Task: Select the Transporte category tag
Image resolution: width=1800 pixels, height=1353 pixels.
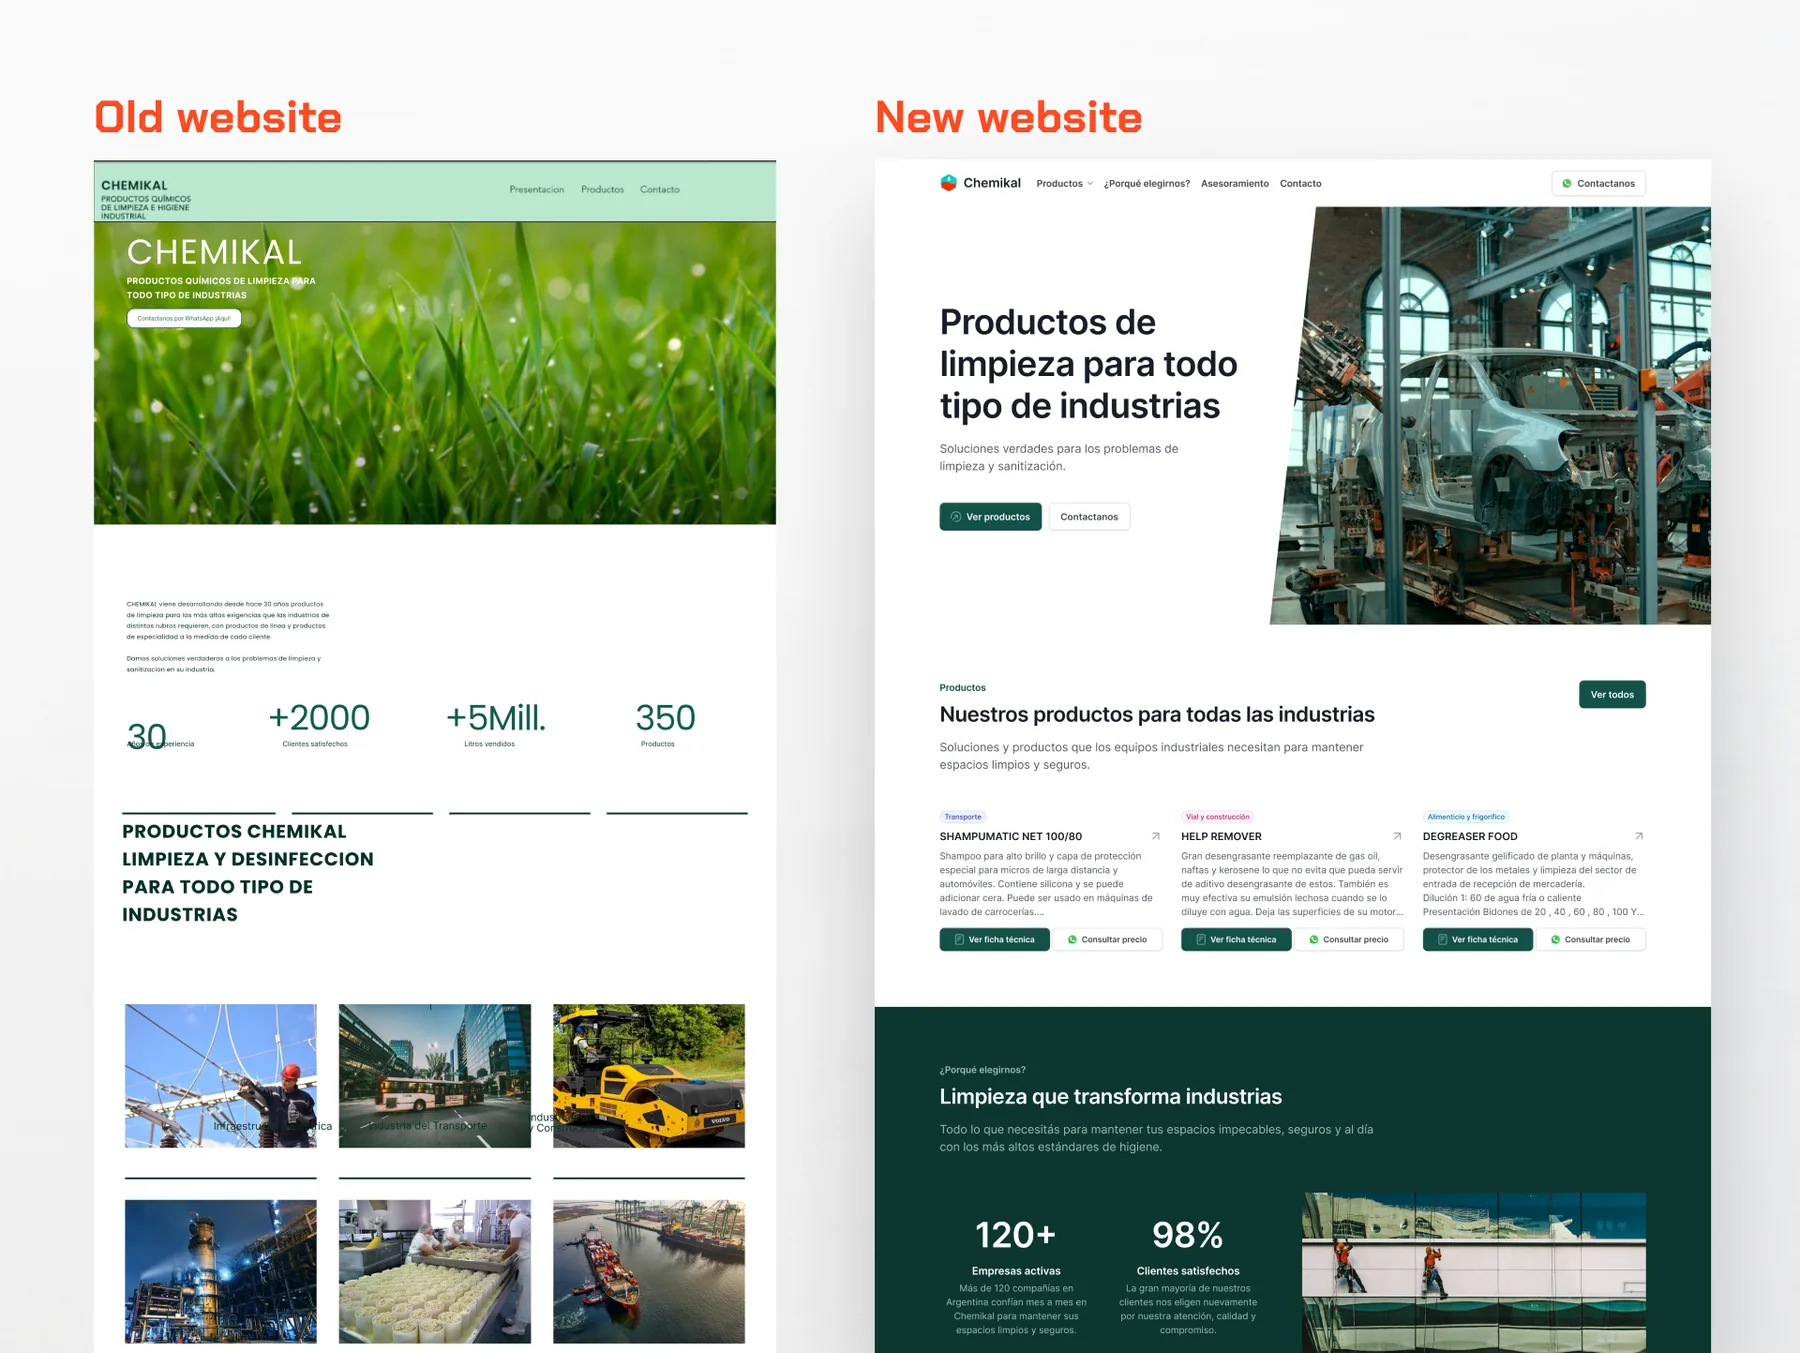Action: pos(963,817)
